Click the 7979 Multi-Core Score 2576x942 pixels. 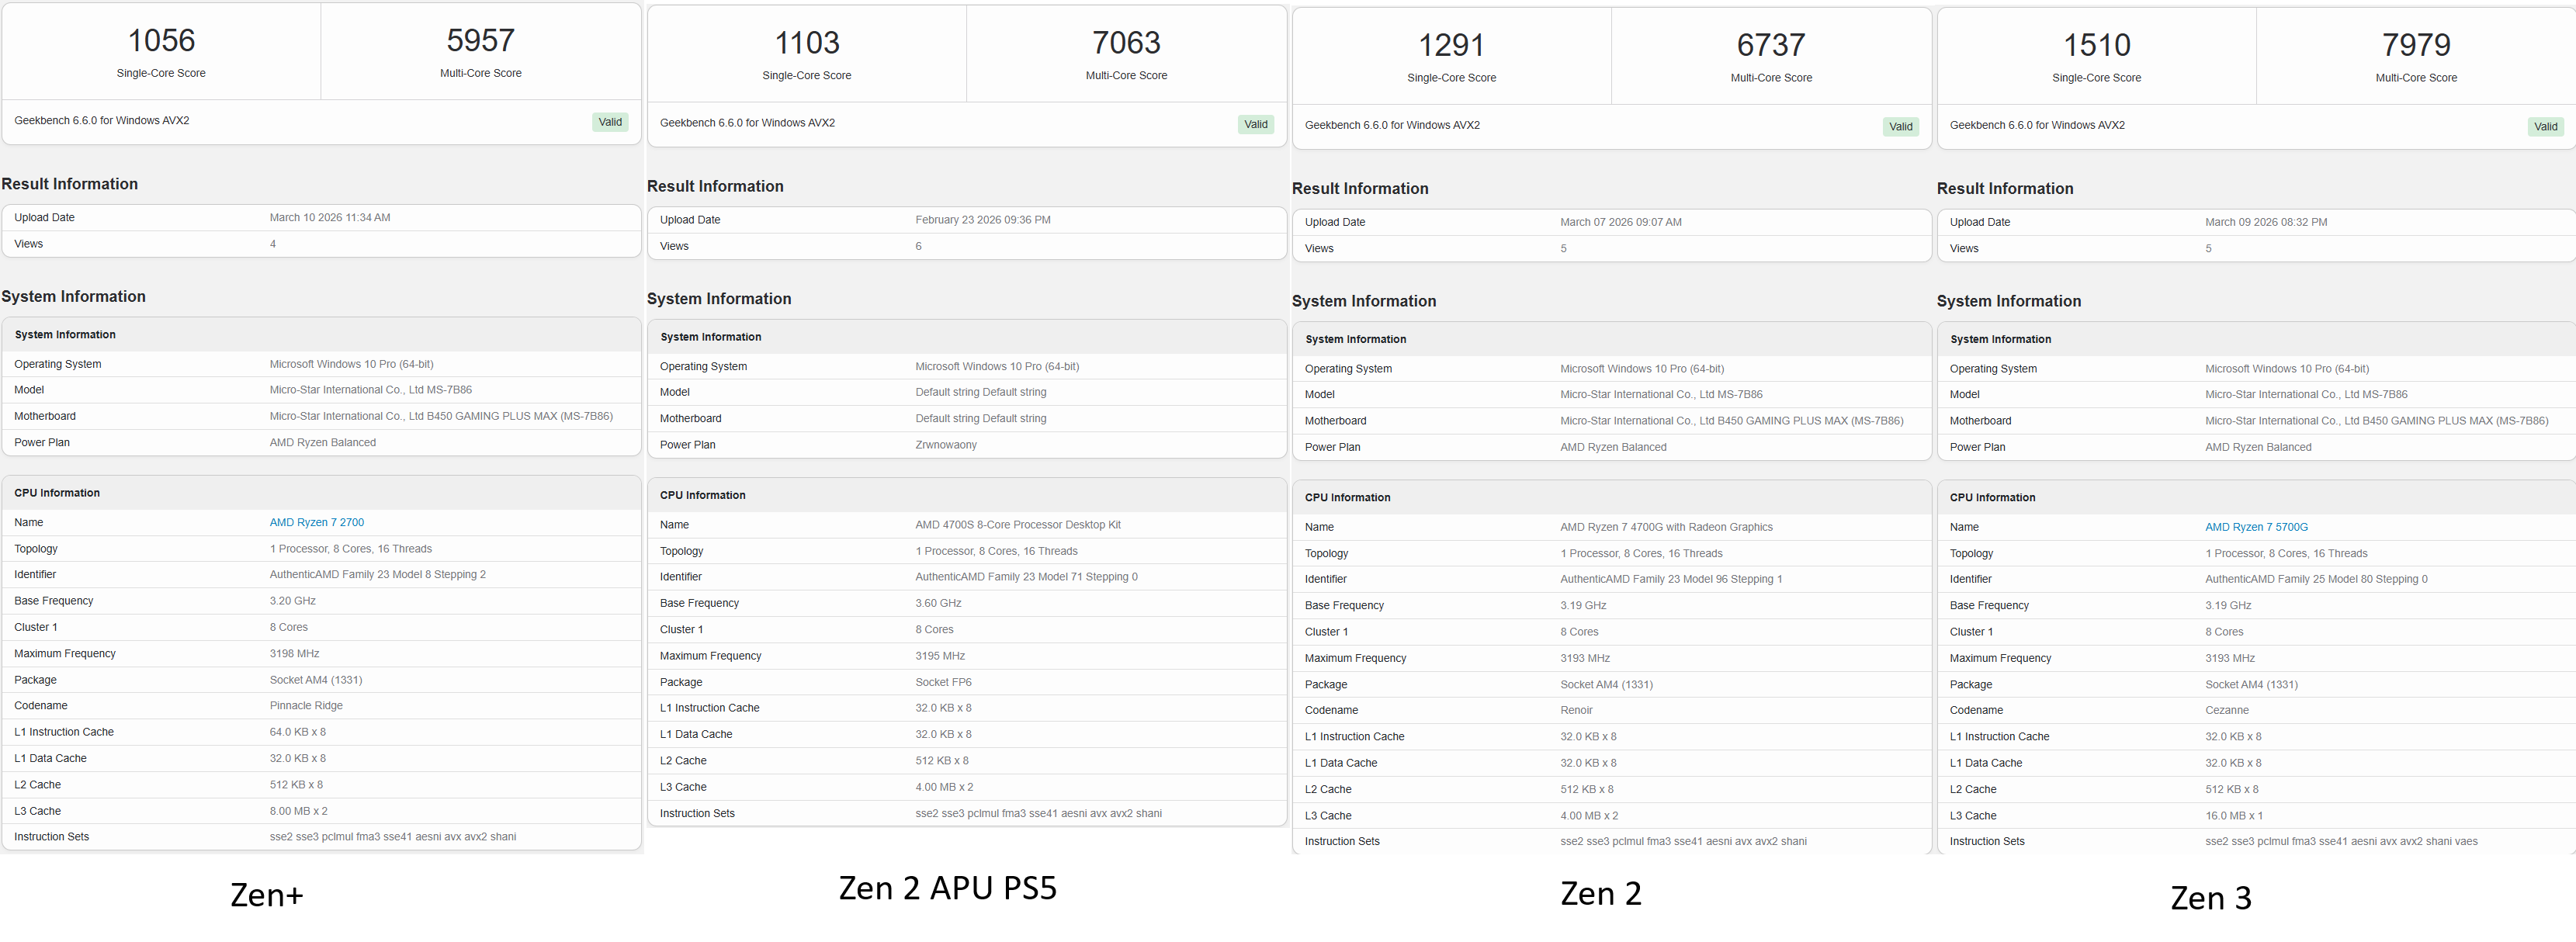coord(2415,45)
